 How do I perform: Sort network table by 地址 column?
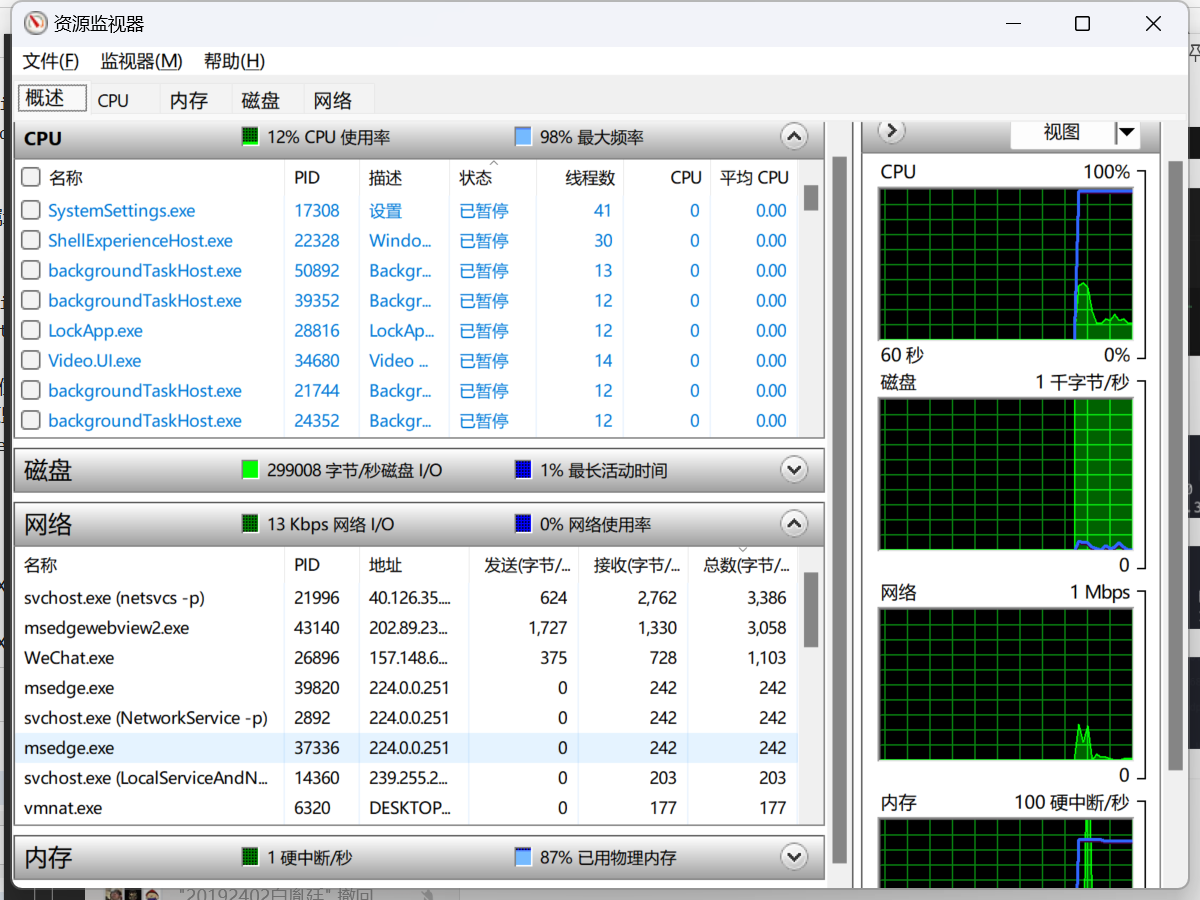coord(414,565)
